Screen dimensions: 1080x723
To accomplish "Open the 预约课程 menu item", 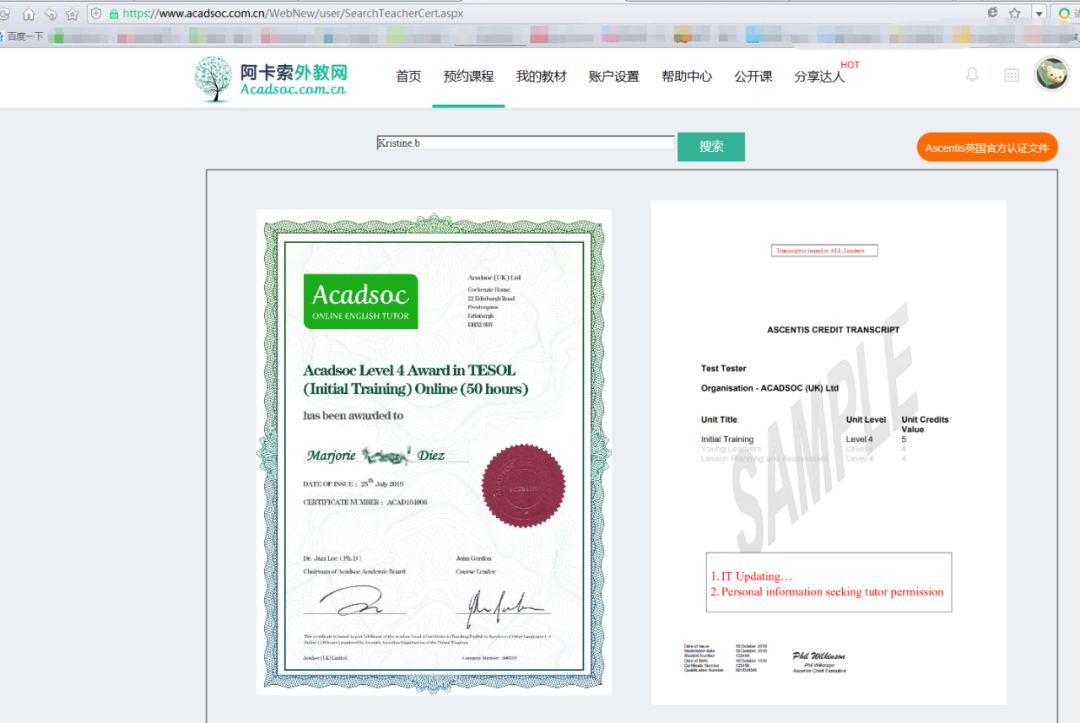I will pyautogui.click(x=468, y=76).
